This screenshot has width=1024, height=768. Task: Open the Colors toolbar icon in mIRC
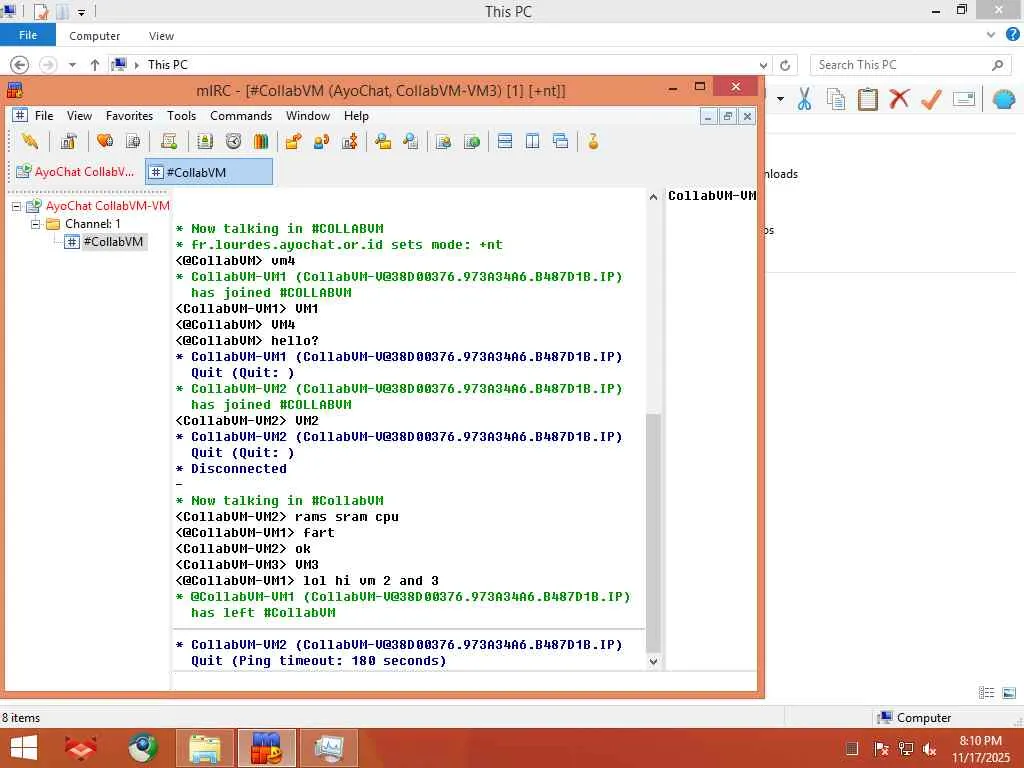[261, 141]
